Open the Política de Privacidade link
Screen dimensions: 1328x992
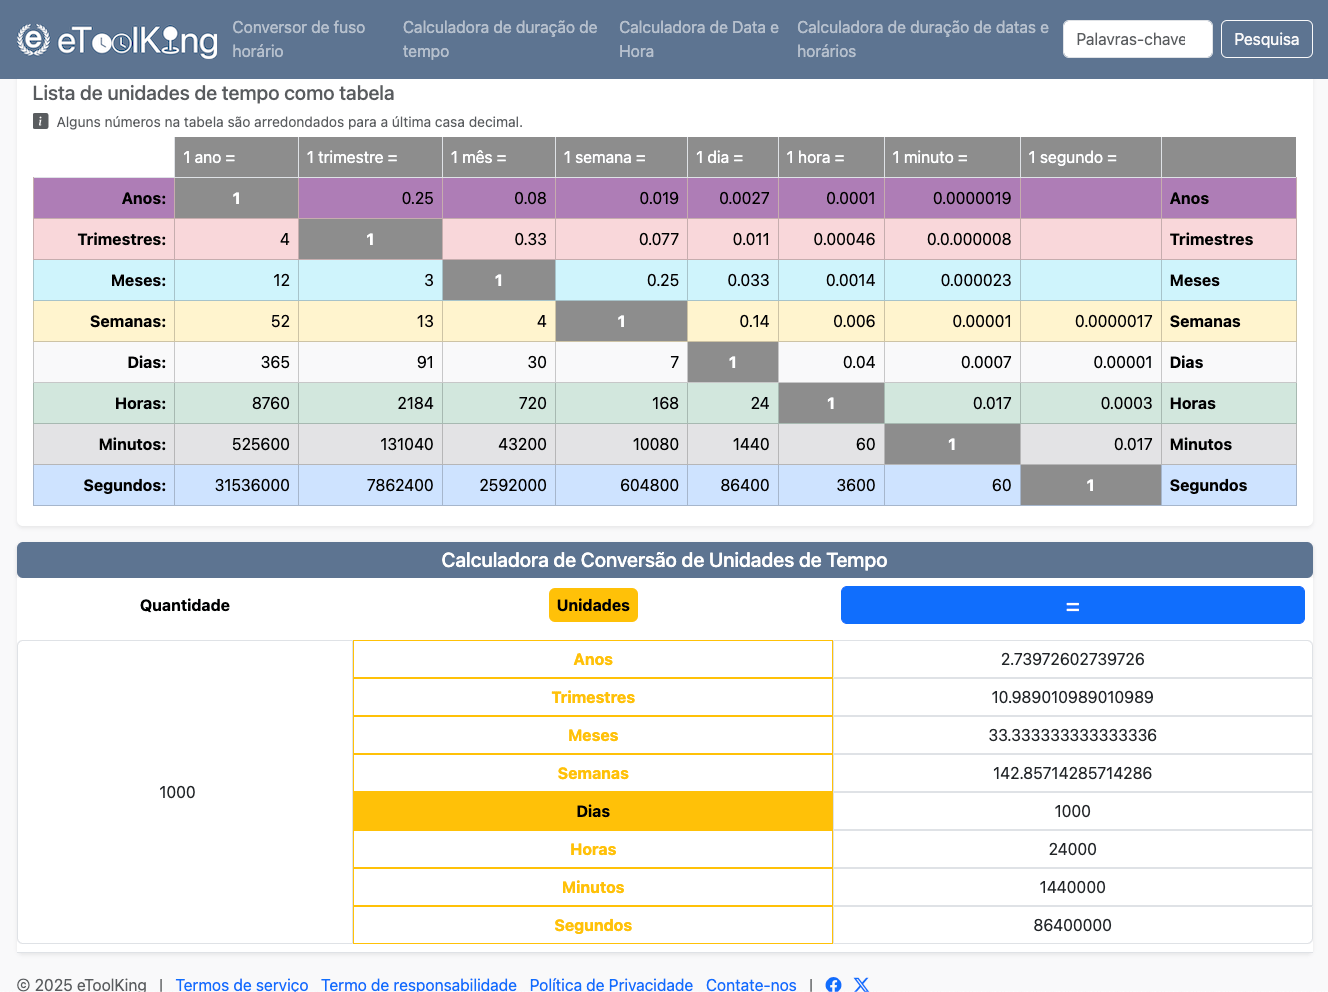(611, 985)
